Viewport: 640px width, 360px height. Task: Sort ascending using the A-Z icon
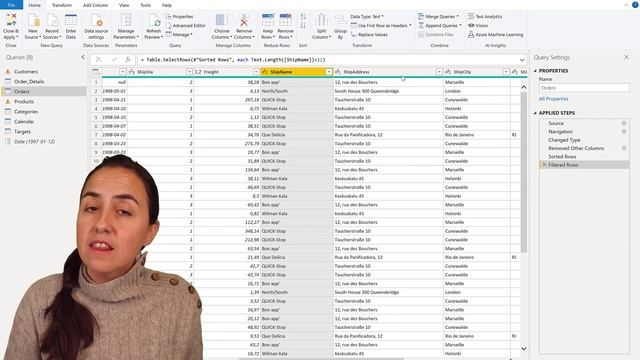[303, 16]
